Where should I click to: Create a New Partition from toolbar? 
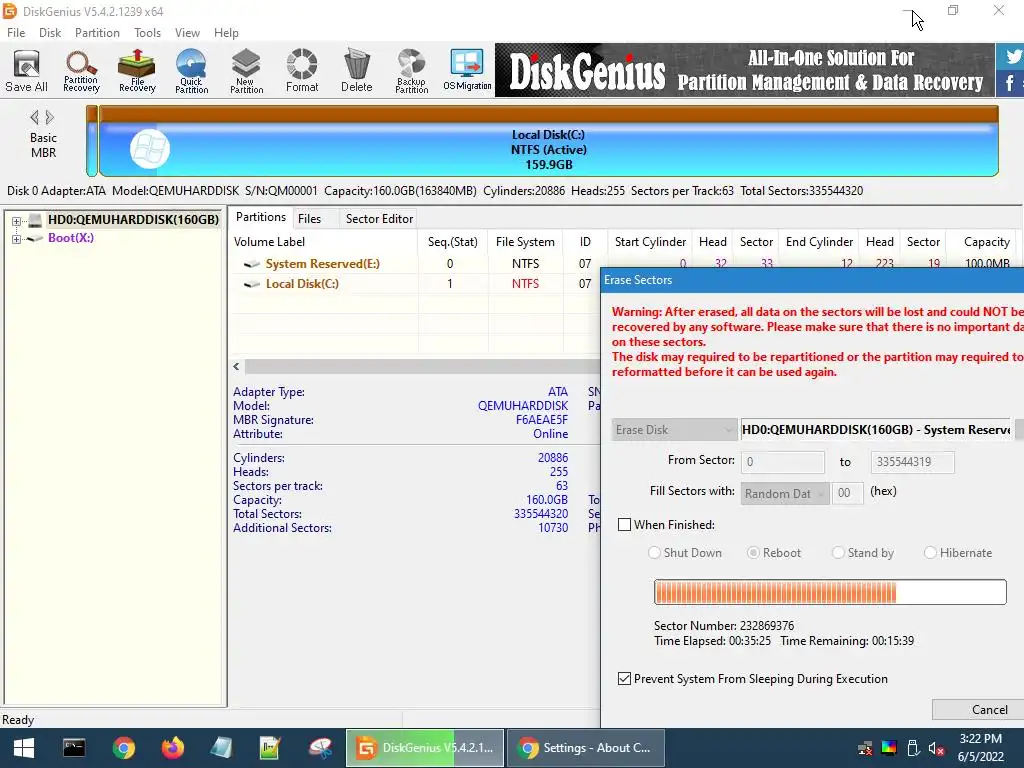click(x=246, y=71)
